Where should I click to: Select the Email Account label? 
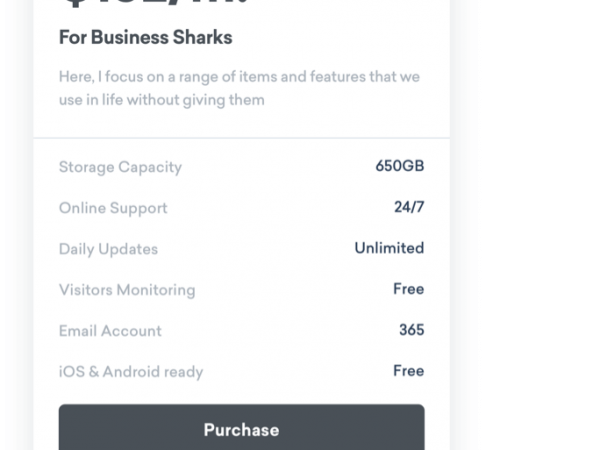pos(110,331)
